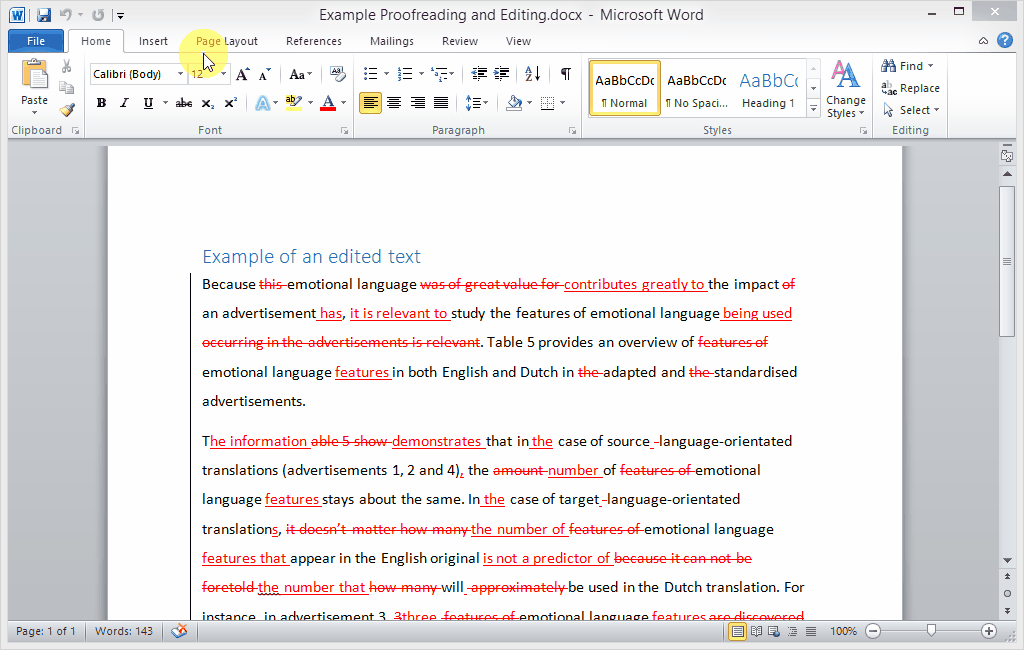Open the proofing errors icon in status bar
Image resolution: width=1024 pixels, height=650 pixels.
coord(179,631)
